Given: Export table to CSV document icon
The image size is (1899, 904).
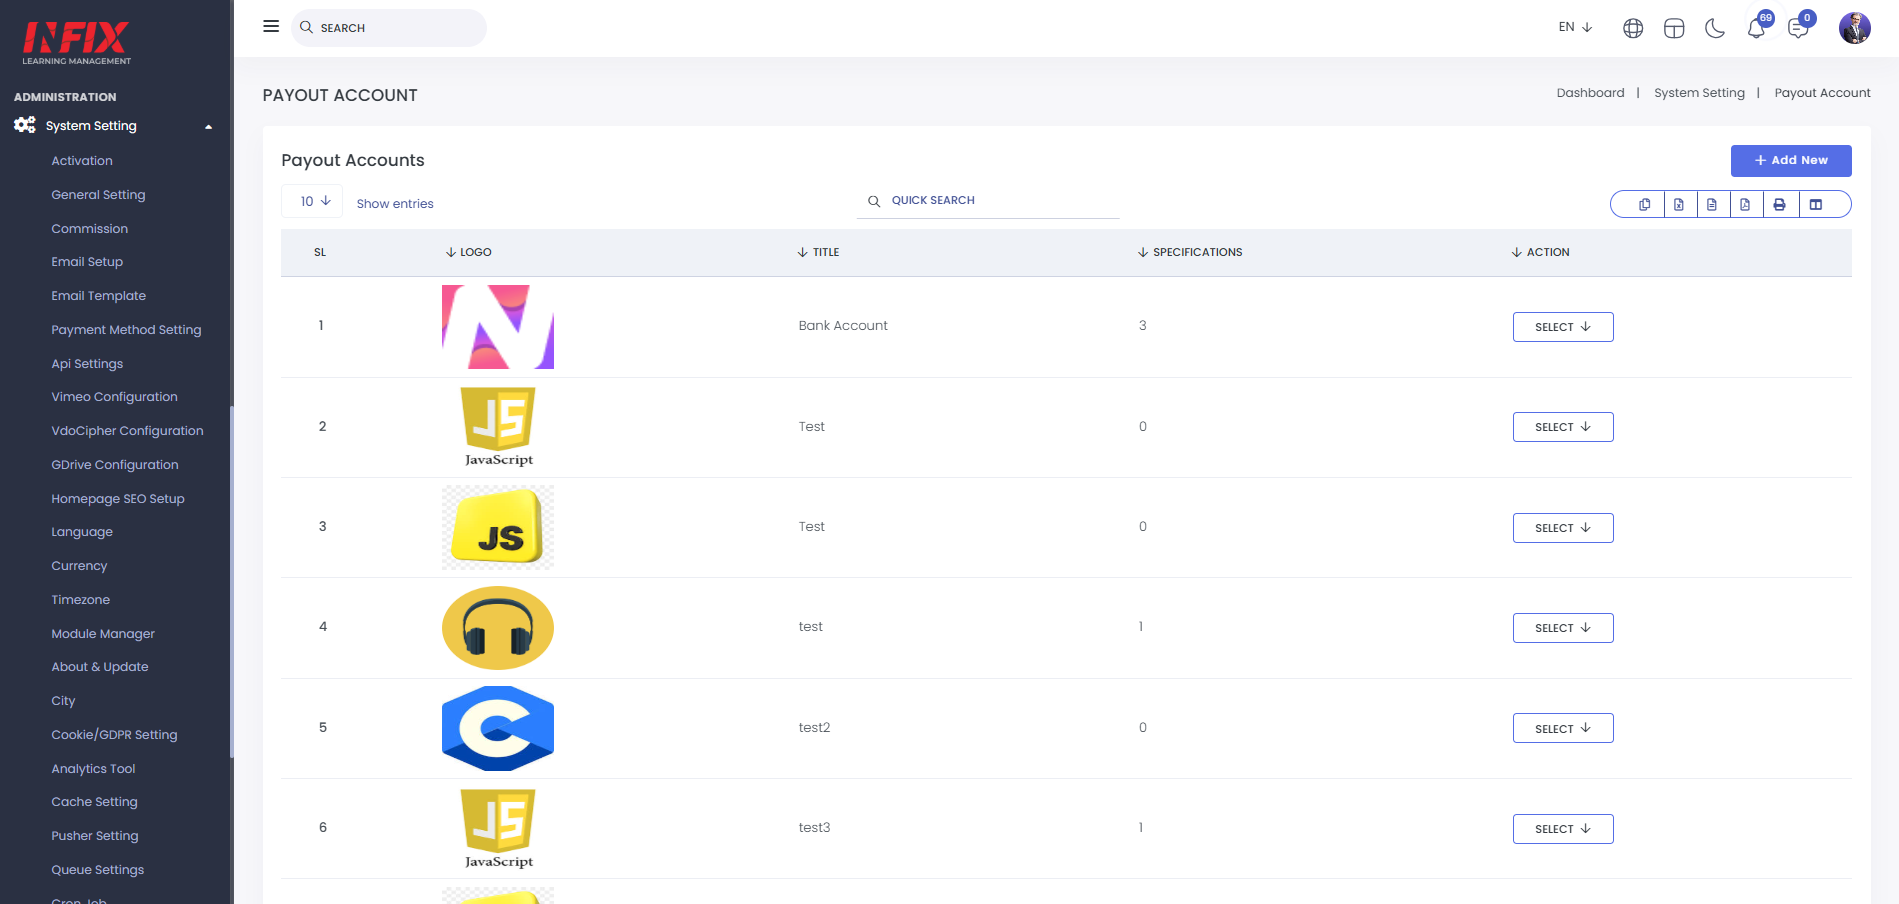Looking at the screenshot, I should click(1712, 204).
